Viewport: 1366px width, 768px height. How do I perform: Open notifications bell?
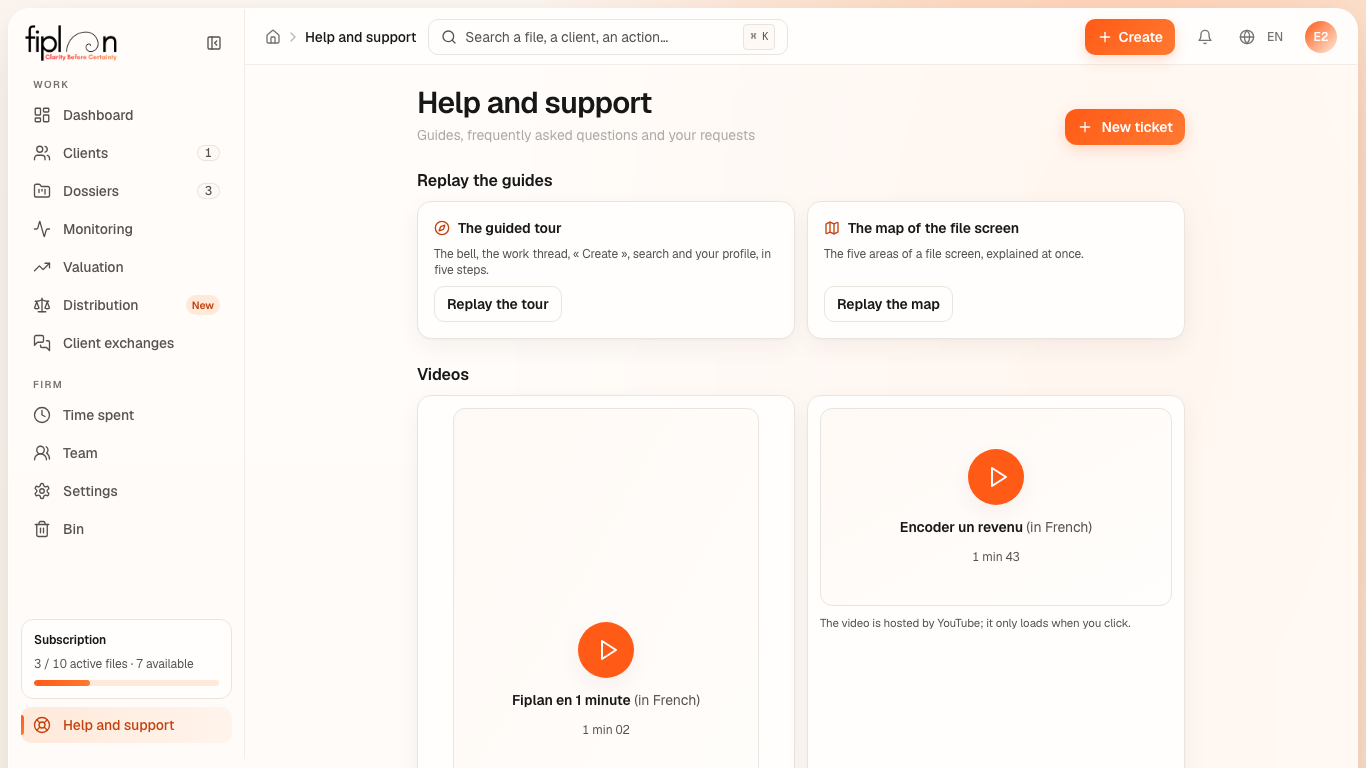click(x=1205, y=37)
